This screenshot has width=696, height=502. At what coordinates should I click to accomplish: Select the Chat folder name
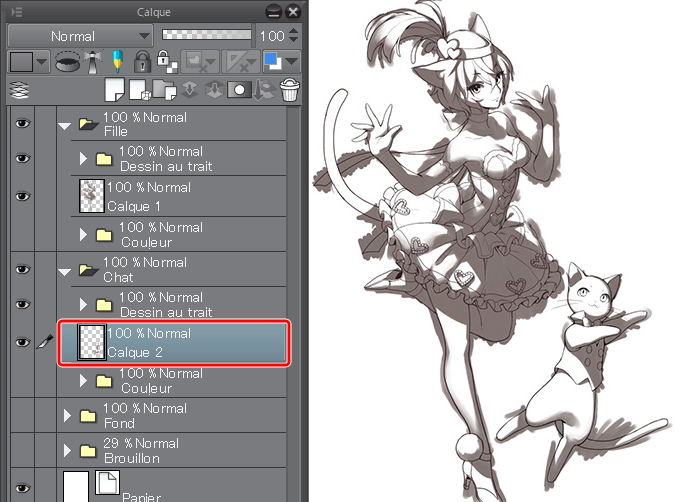click(x=118, y=277)
